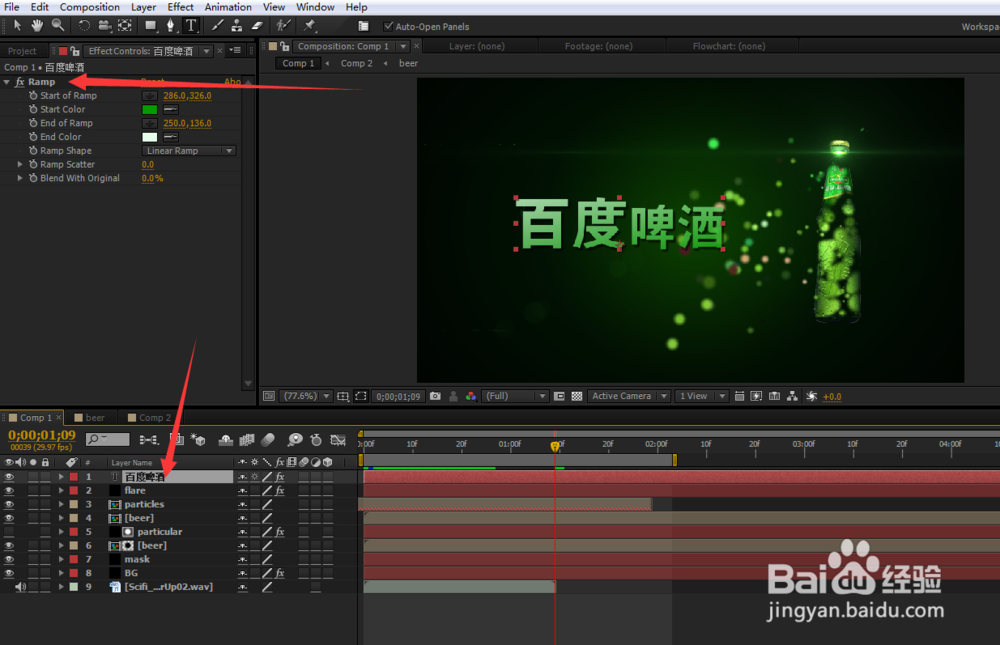The image size is (1000, 645).
Task: Open 1 View layout dropdown
Action: coord(702,396)
